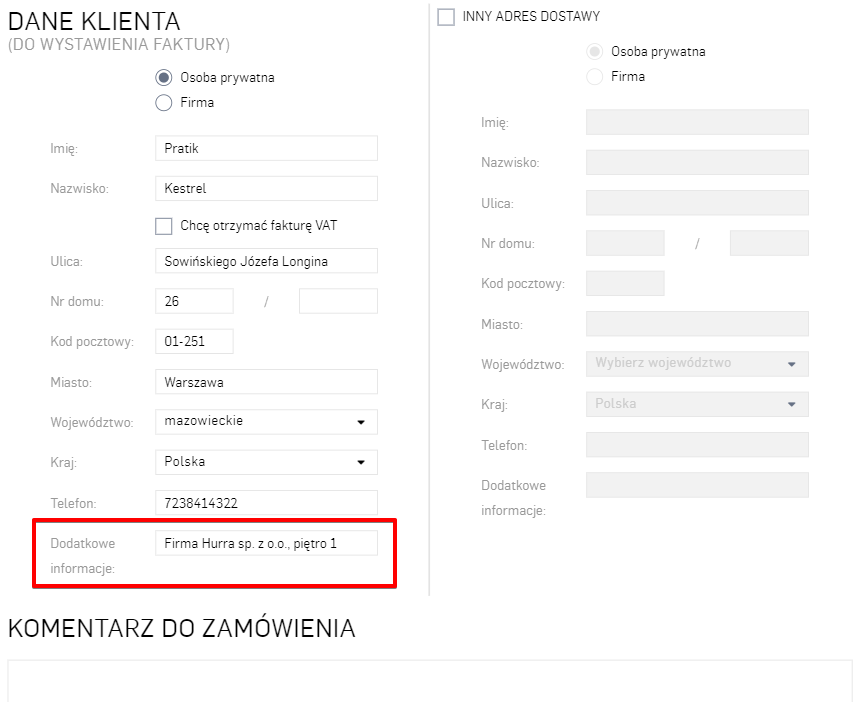The height and width of the screenshot is (702, 860).
Task: Edit the Kod pocztowy field 01-251
Action: (x=194, y=341)
